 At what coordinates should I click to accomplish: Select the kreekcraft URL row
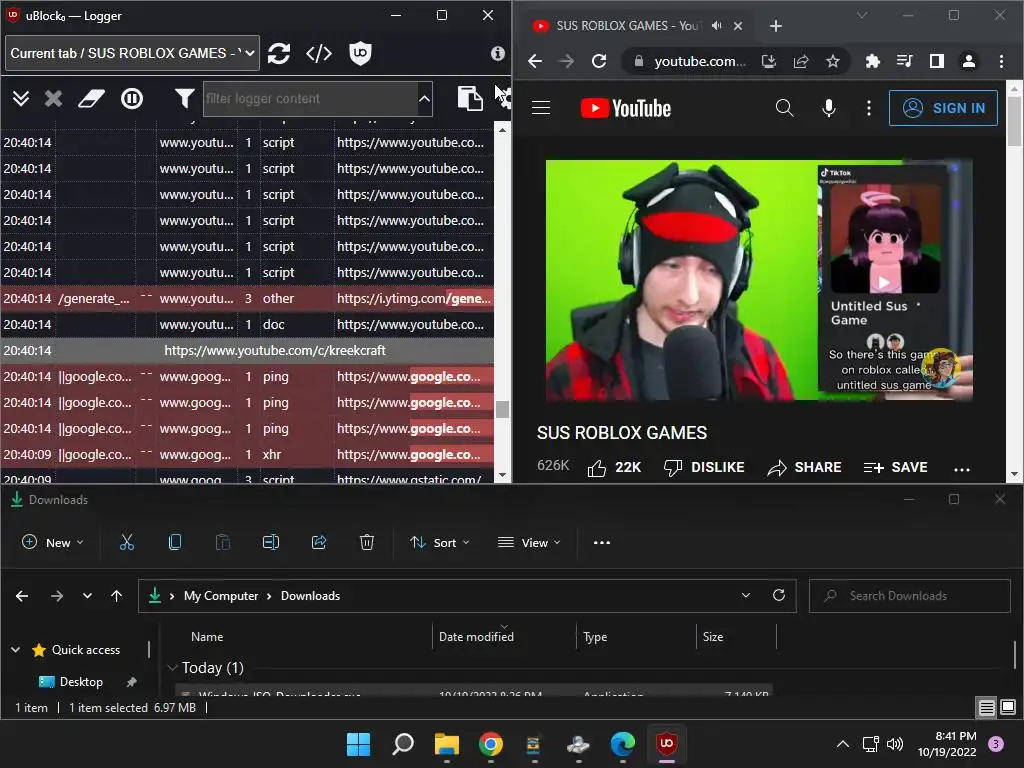coord(247,351)
